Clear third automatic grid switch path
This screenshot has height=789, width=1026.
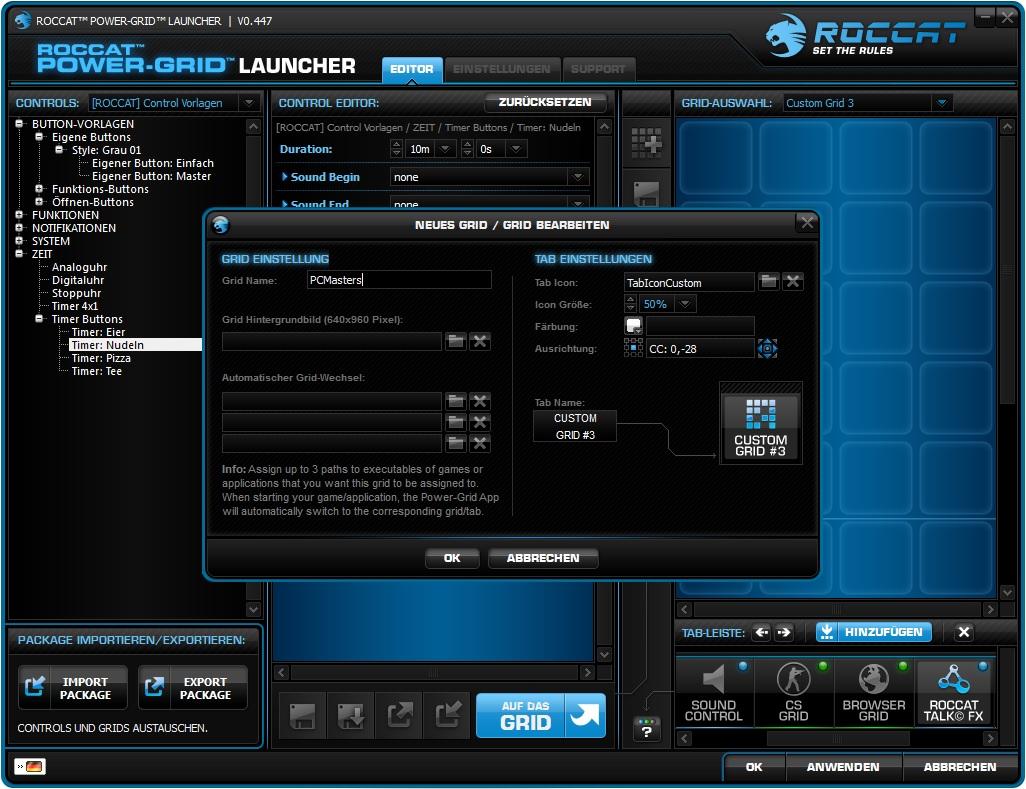480,444
